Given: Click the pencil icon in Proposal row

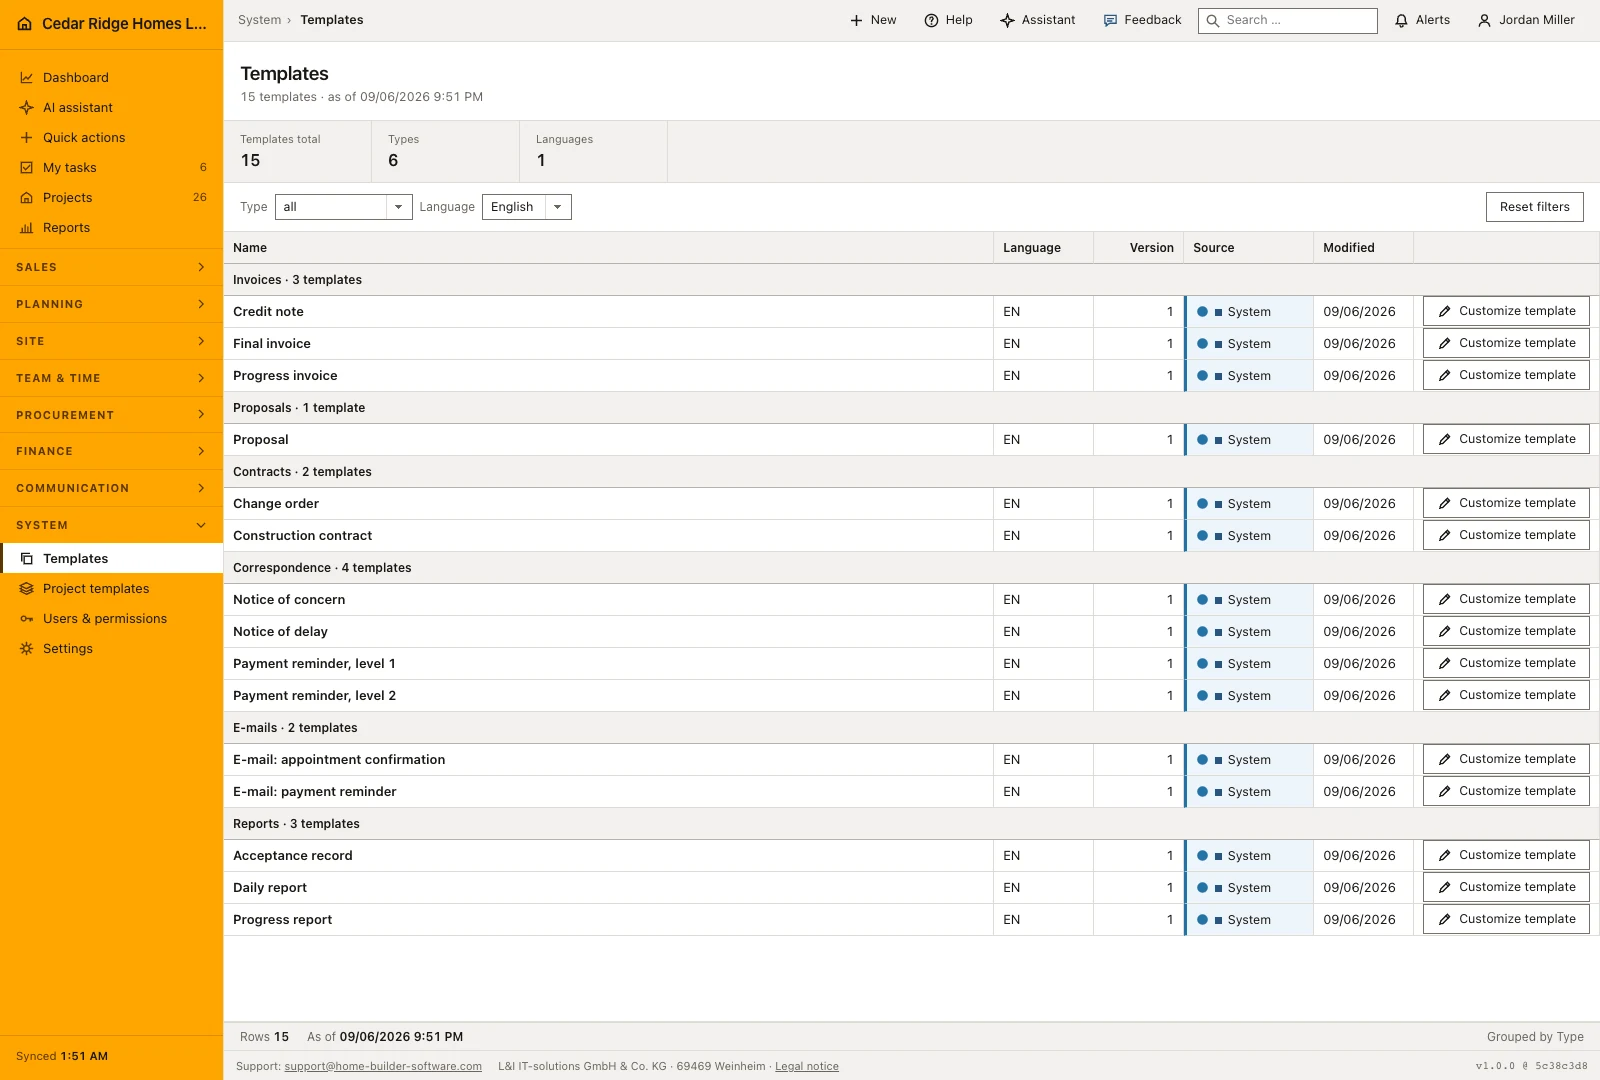Looking at the screenshot, I should pos(1444,440).
